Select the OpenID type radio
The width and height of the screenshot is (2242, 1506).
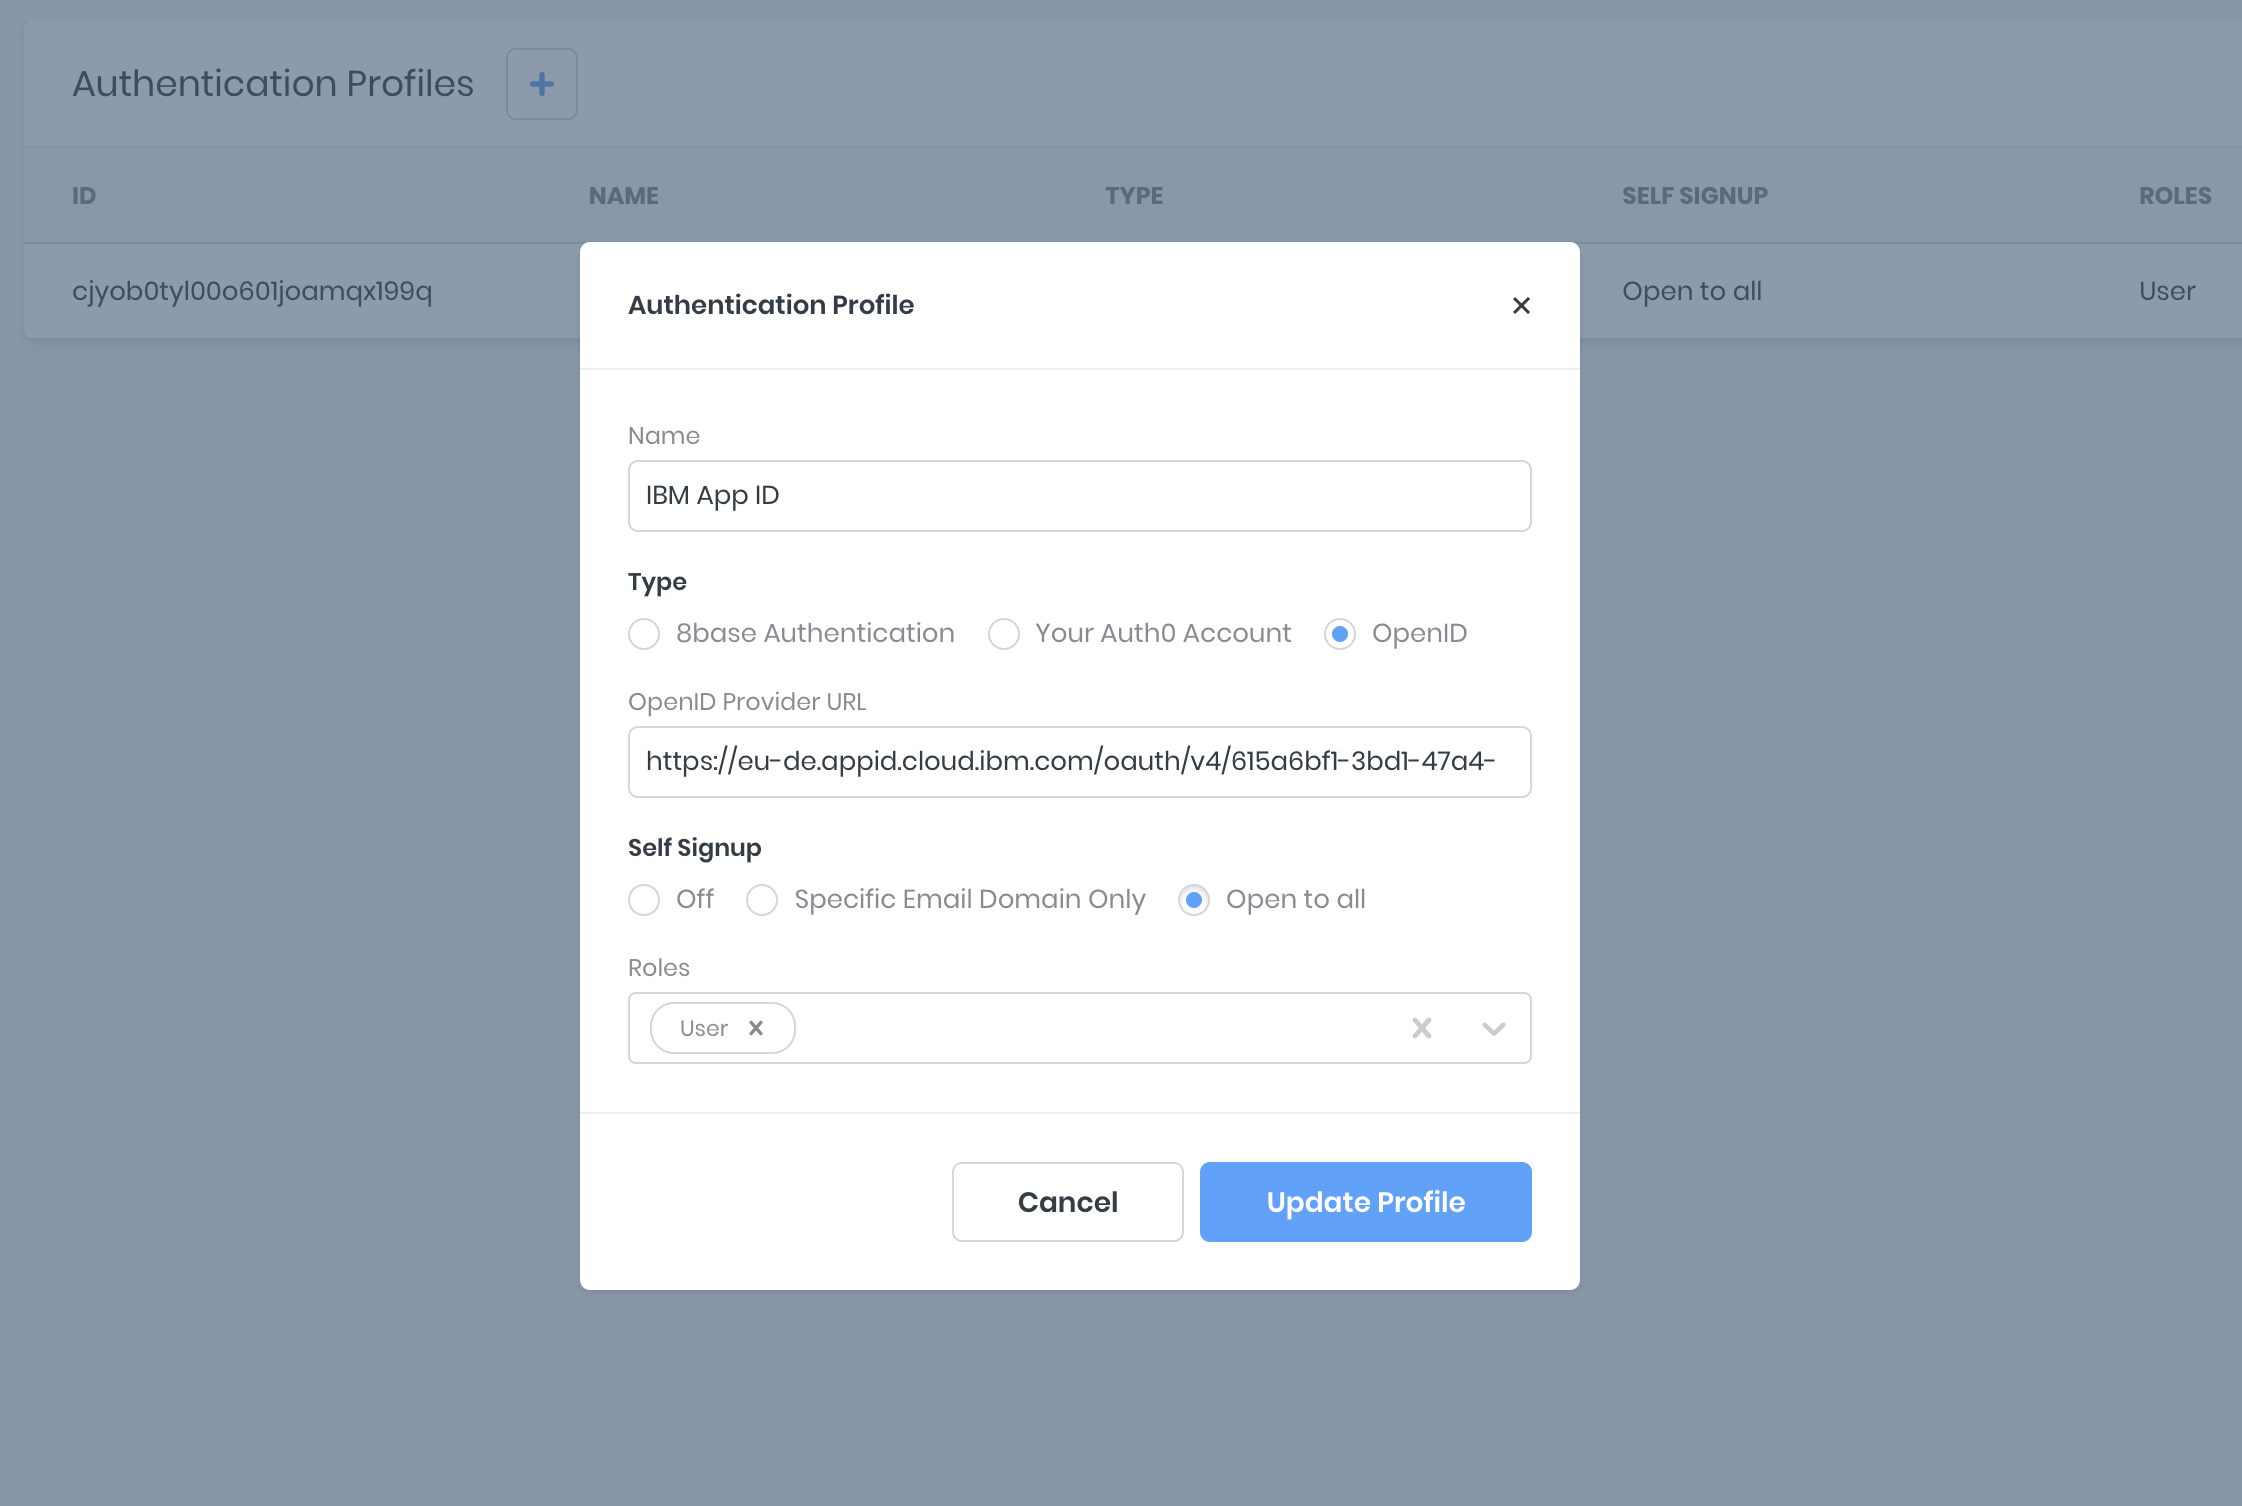click(1340, 634)
